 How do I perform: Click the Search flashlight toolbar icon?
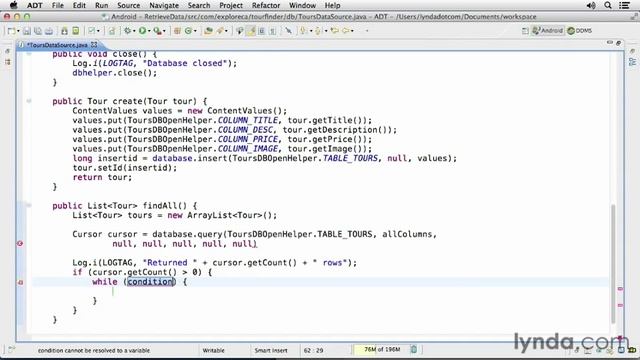click(221, 31)
